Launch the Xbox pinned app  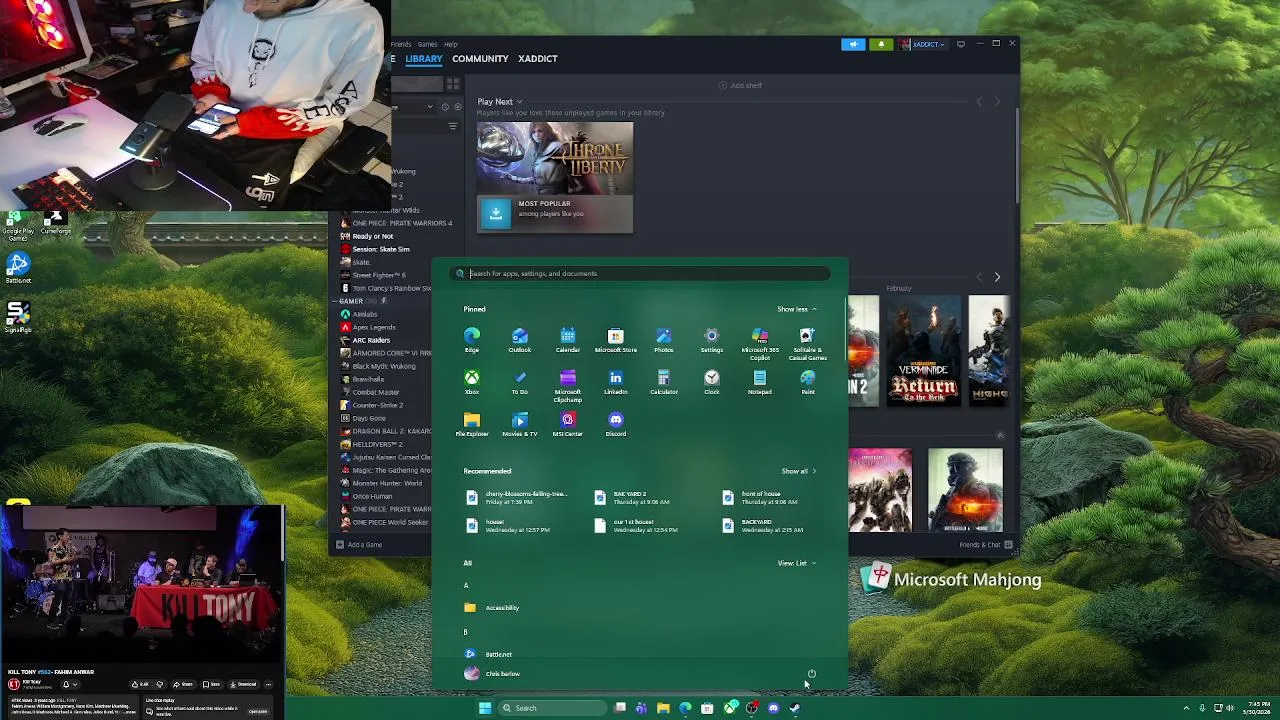[x=472, y=382]
